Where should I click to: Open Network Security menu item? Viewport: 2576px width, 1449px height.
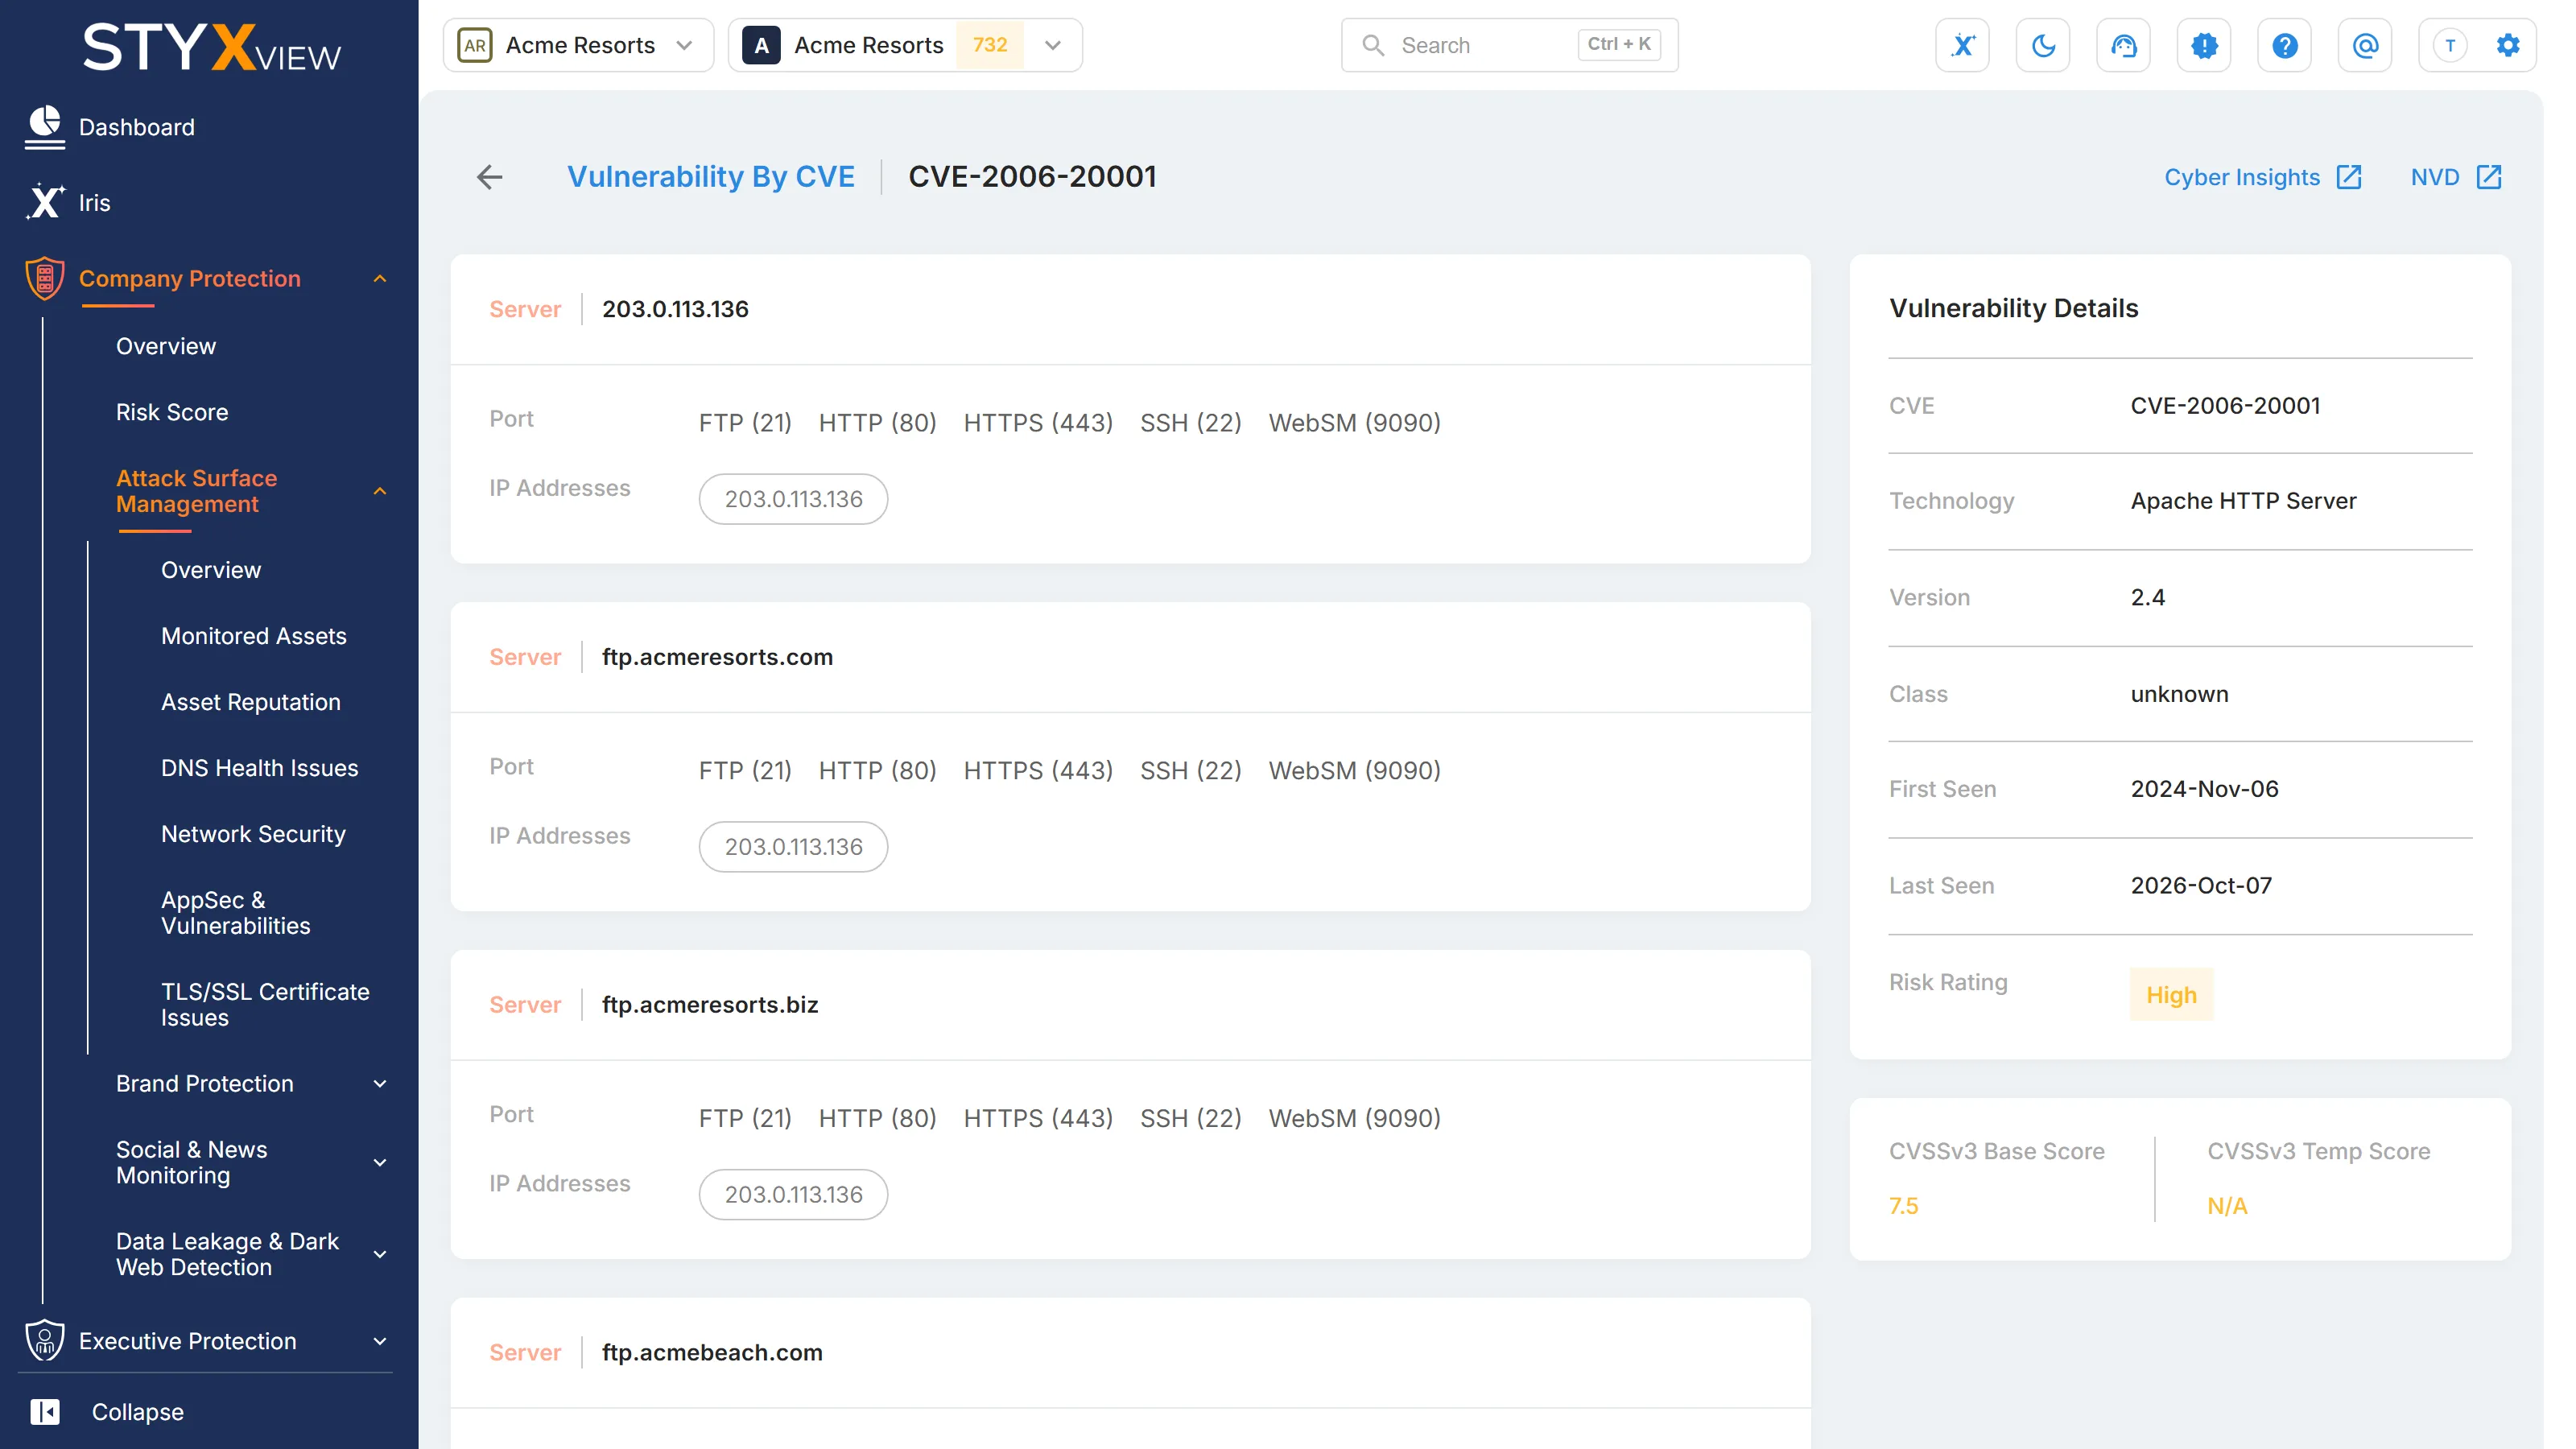(254, 834)
